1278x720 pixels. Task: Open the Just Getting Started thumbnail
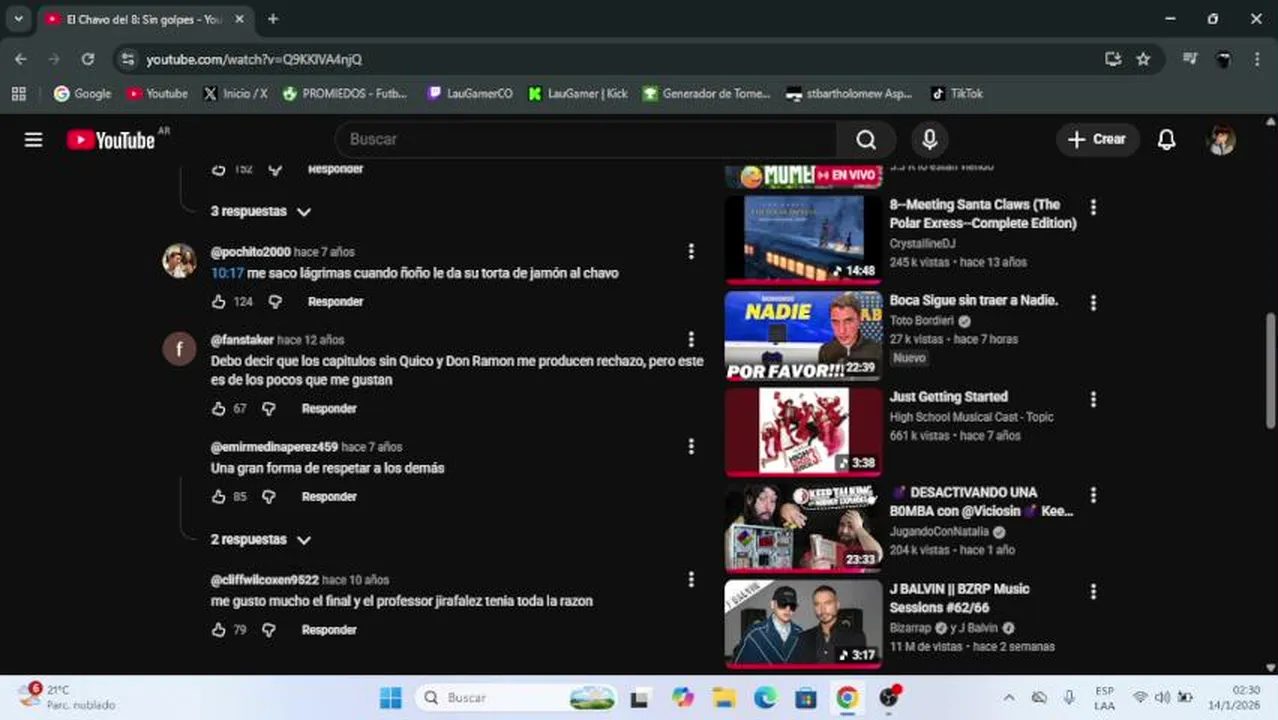pyautogui.click(x=804, y=431)
